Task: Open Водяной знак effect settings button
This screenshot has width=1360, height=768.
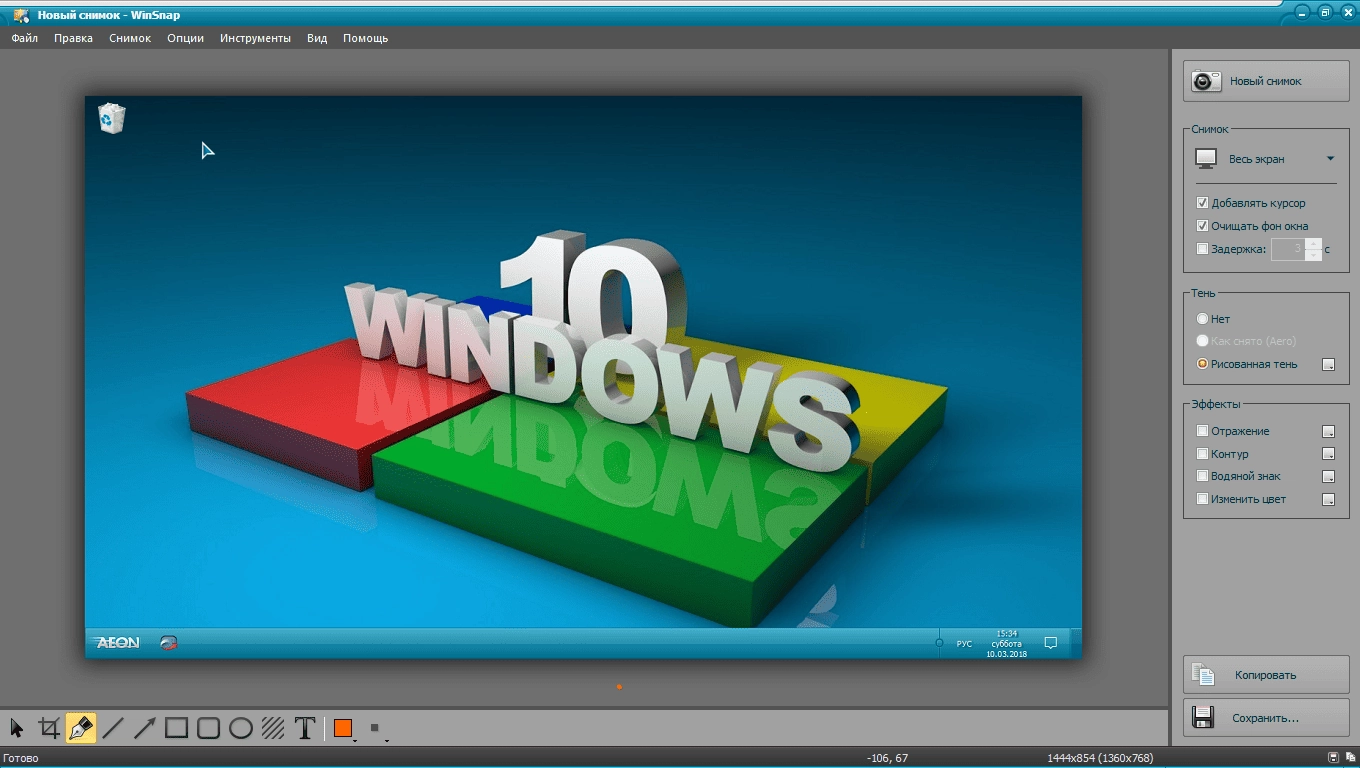Action: pos(1328,477)
